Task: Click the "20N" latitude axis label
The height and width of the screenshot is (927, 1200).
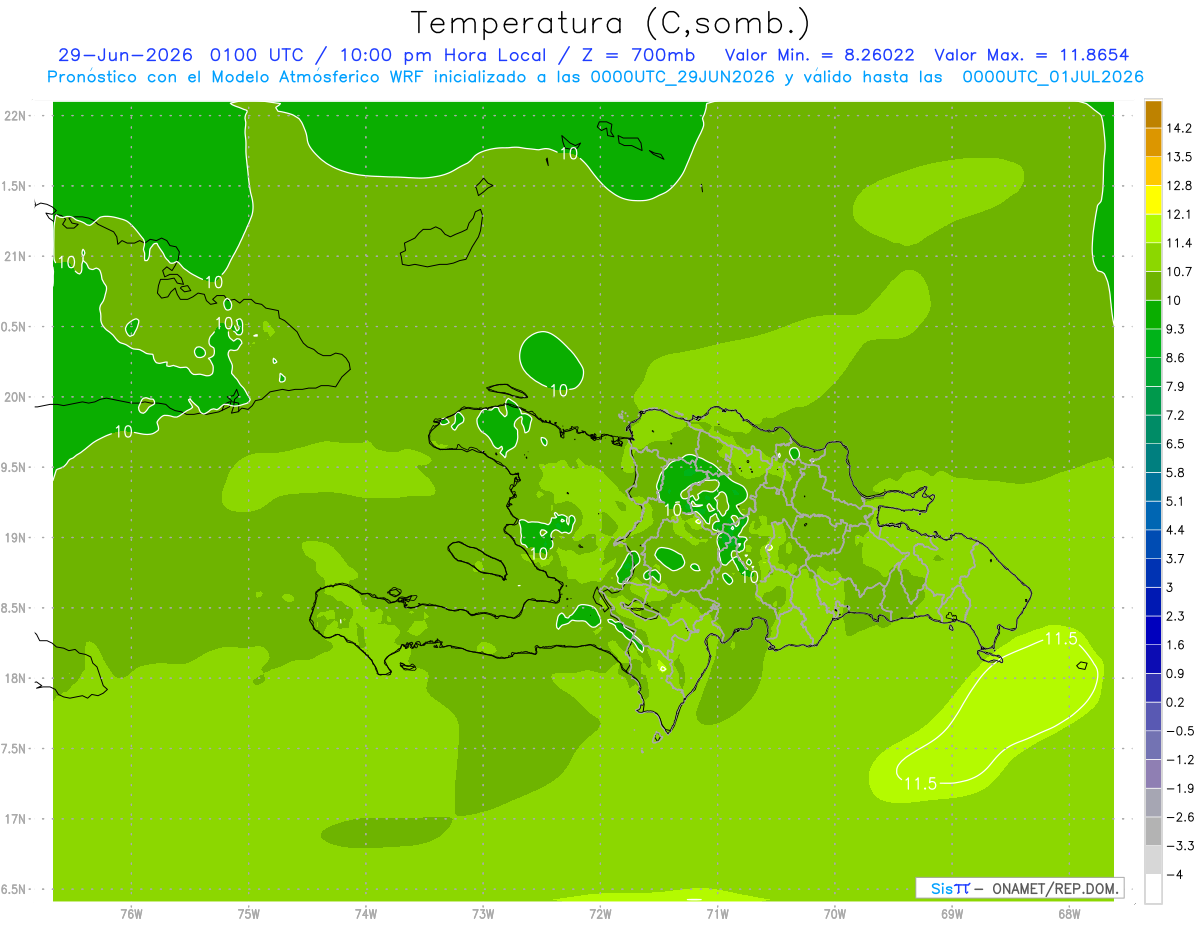Action: (x=17, y=397)
